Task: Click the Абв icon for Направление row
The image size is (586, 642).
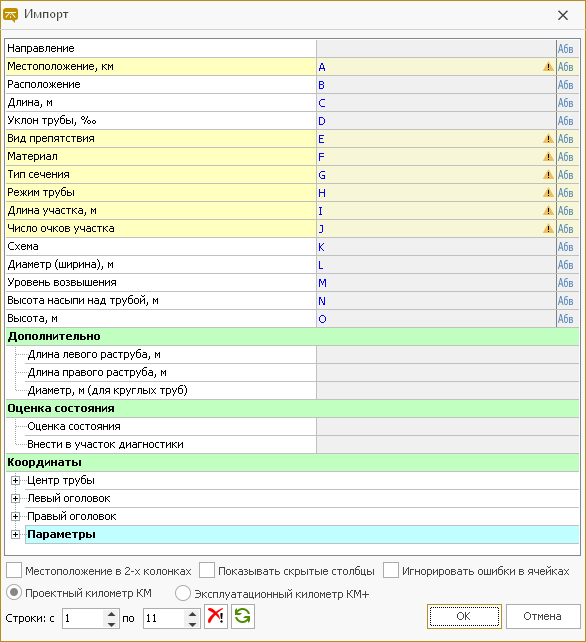Action: [x=566, y=48]
